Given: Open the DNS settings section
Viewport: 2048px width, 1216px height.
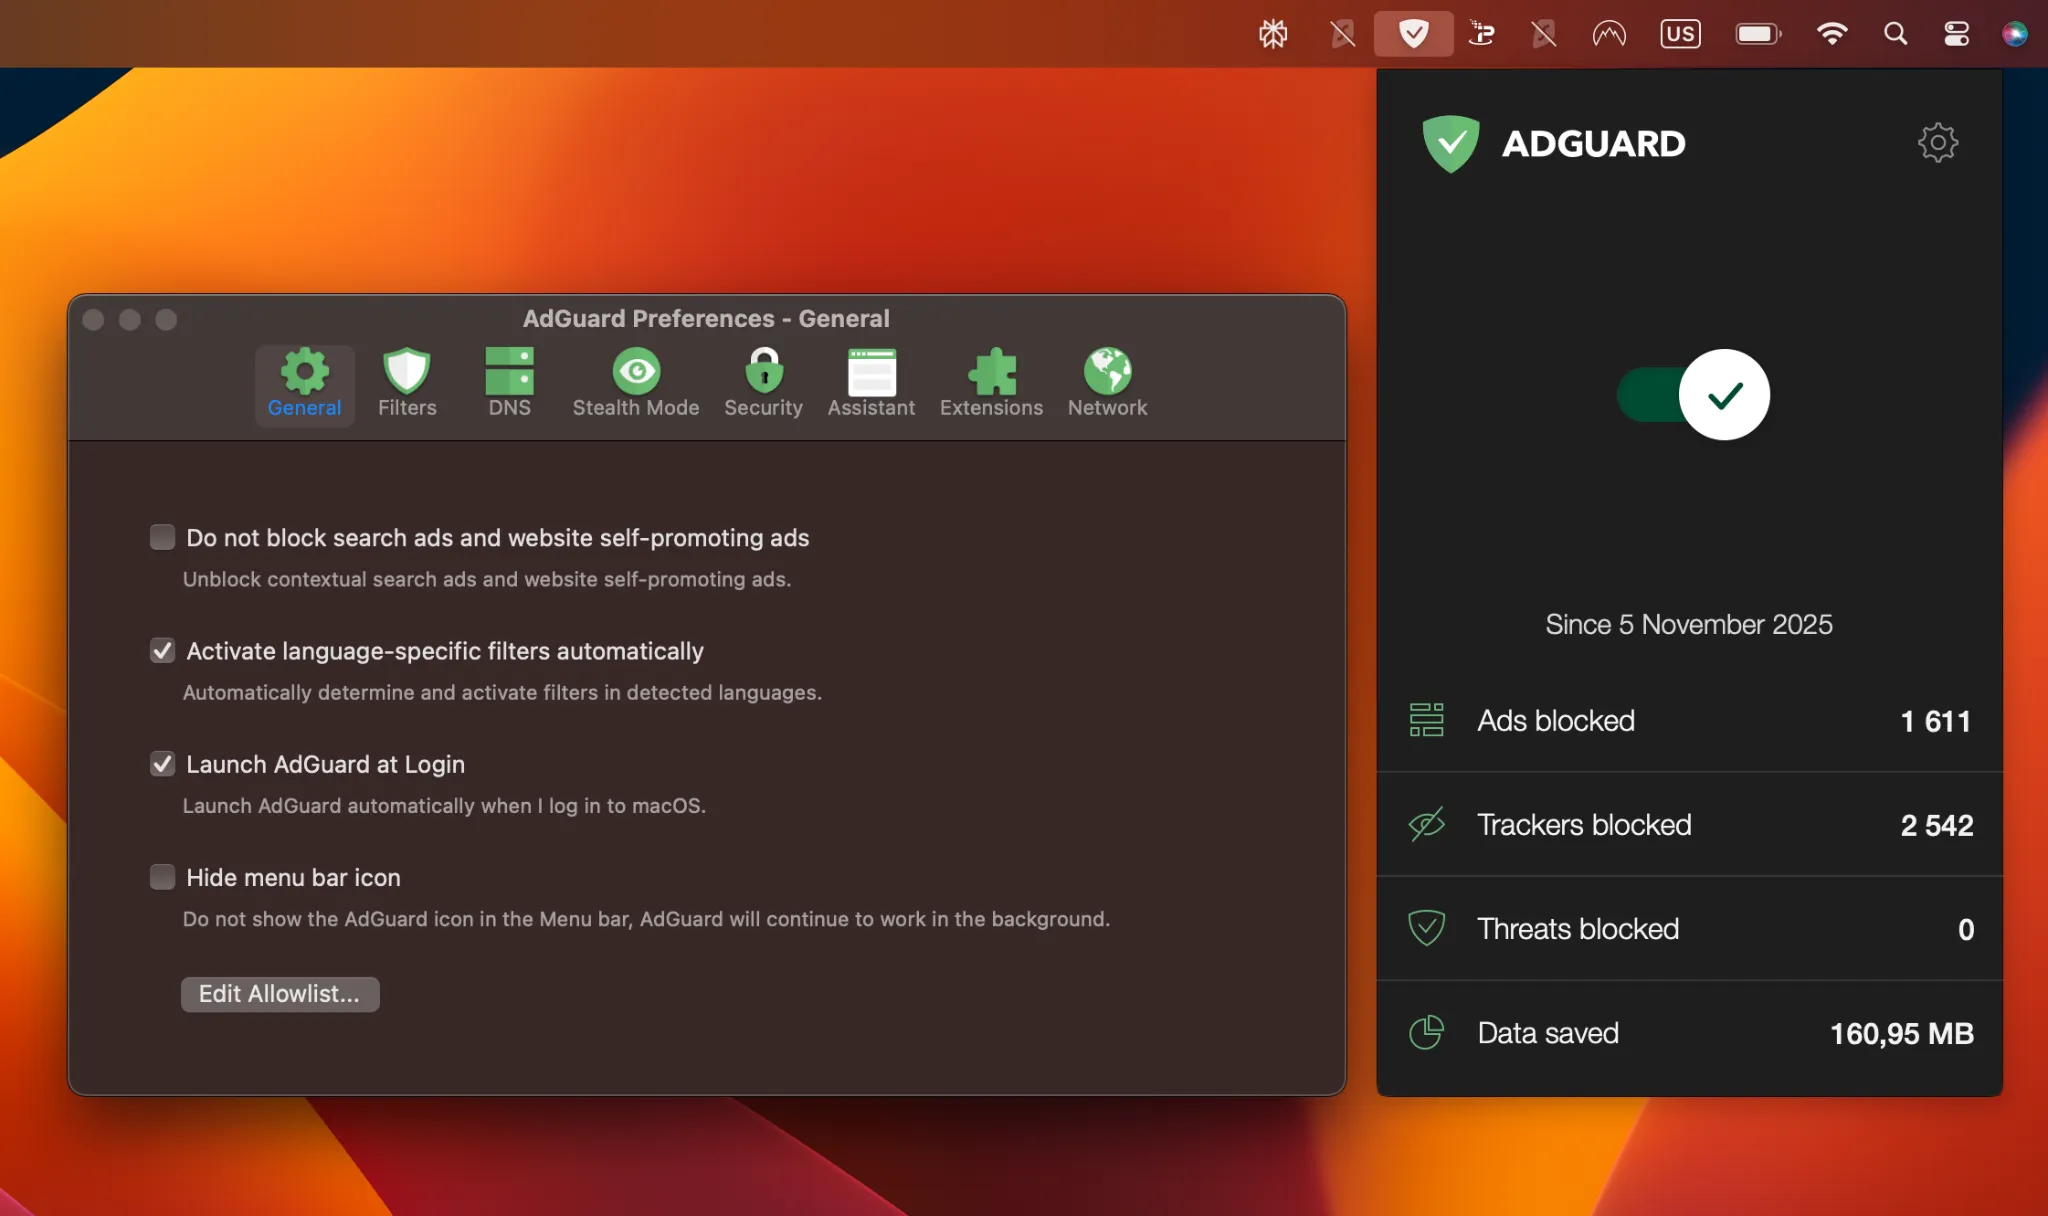Looking at the screenshot, I should pos(509,383).
